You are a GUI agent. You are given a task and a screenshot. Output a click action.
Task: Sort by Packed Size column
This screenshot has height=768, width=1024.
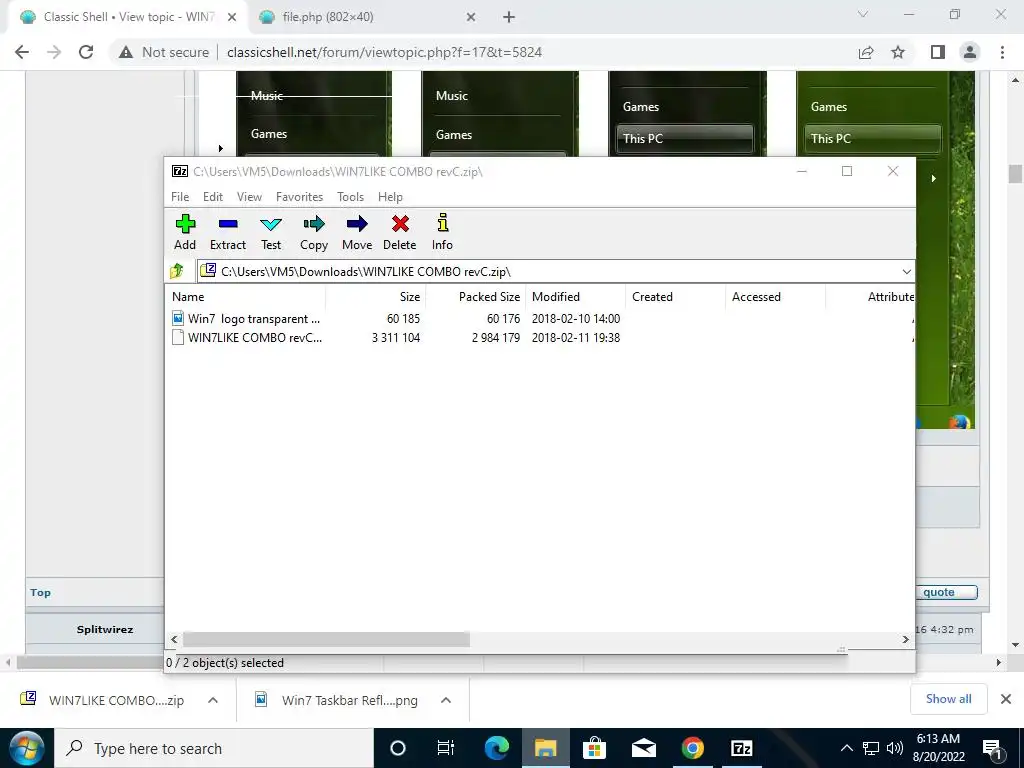475,296
